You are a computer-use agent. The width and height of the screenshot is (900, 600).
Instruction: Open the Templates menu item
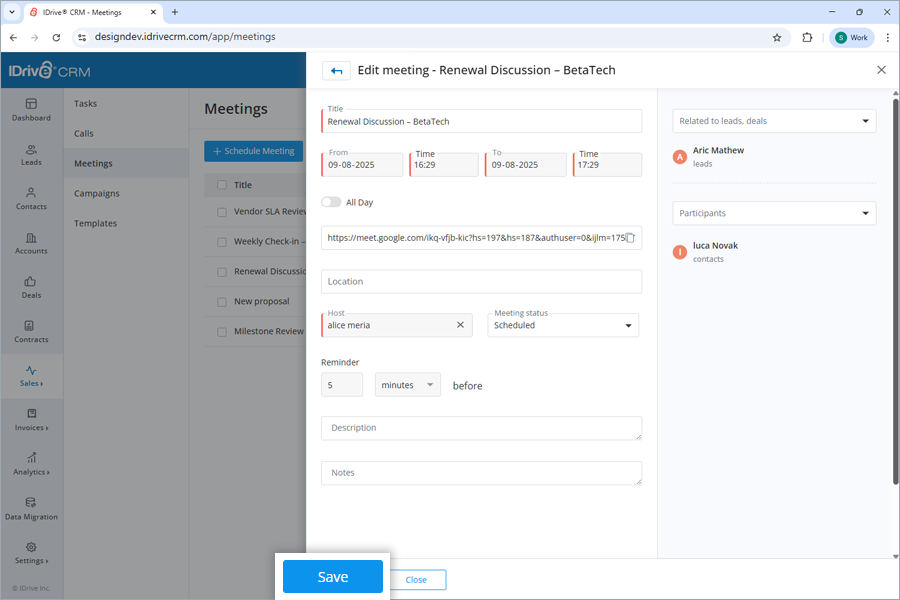pos(96,223)
